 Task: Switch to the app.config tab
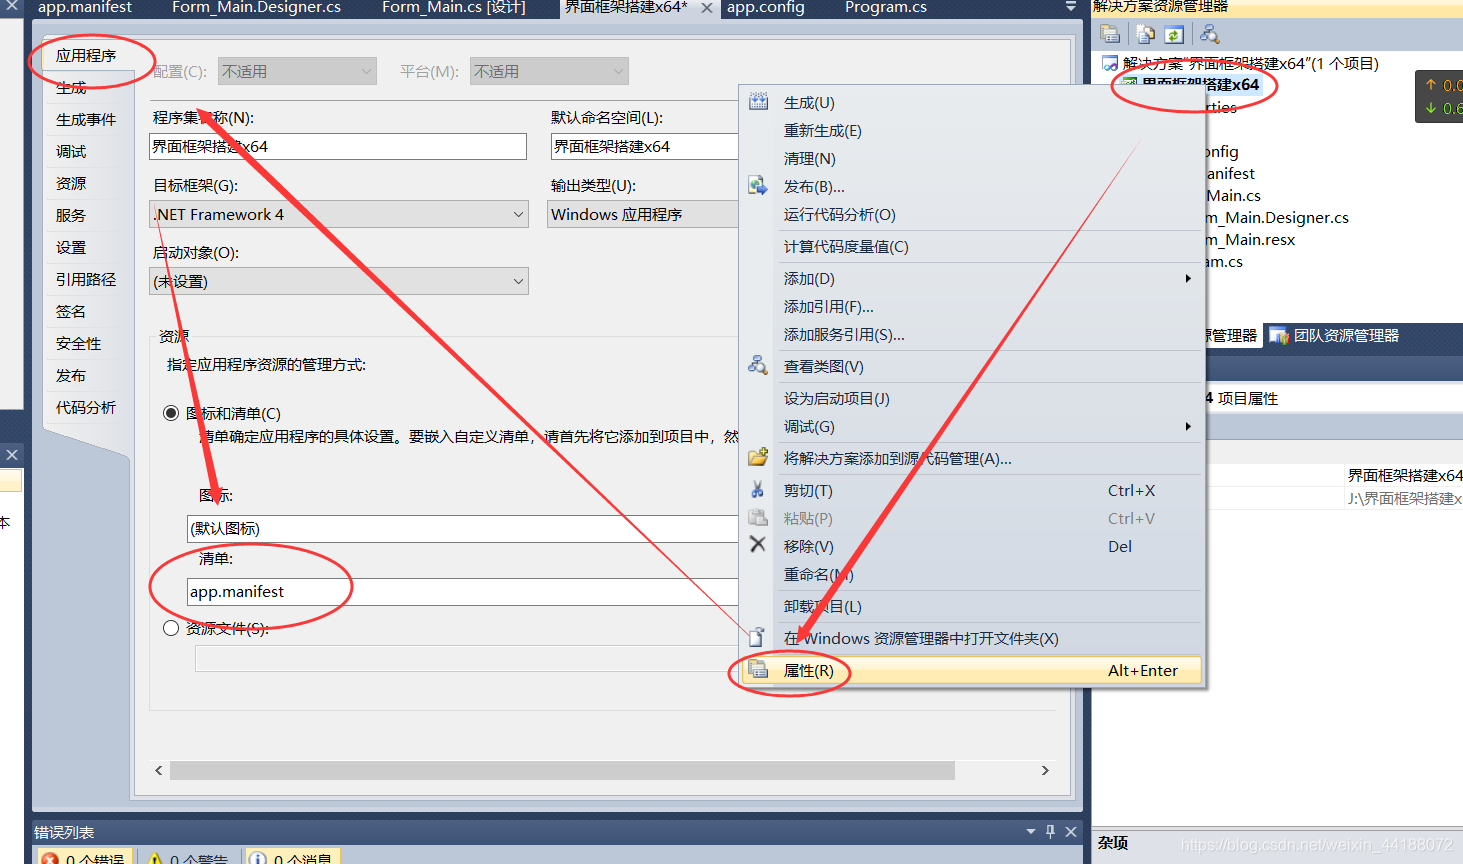(765, 8)
